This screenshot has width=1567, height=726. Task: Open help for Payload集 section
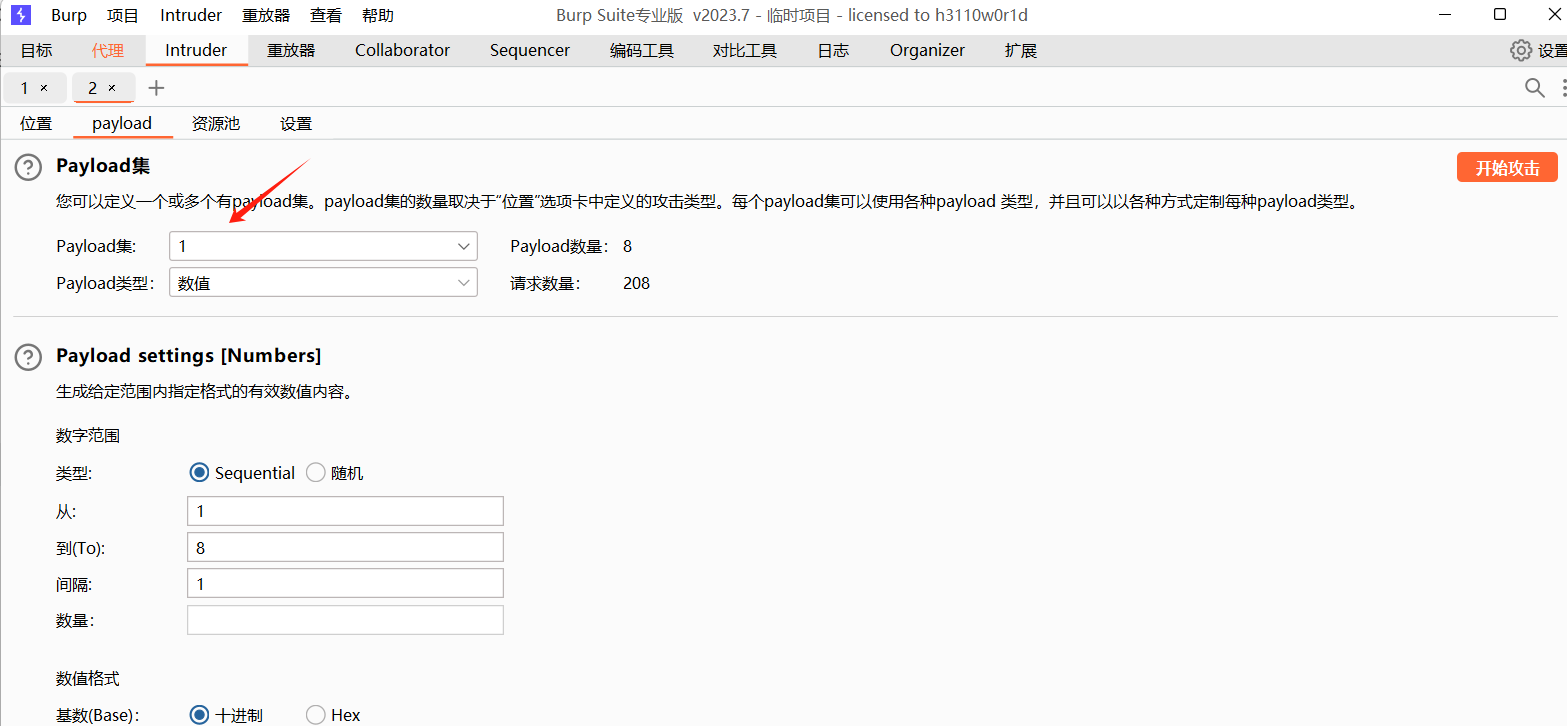29,167
